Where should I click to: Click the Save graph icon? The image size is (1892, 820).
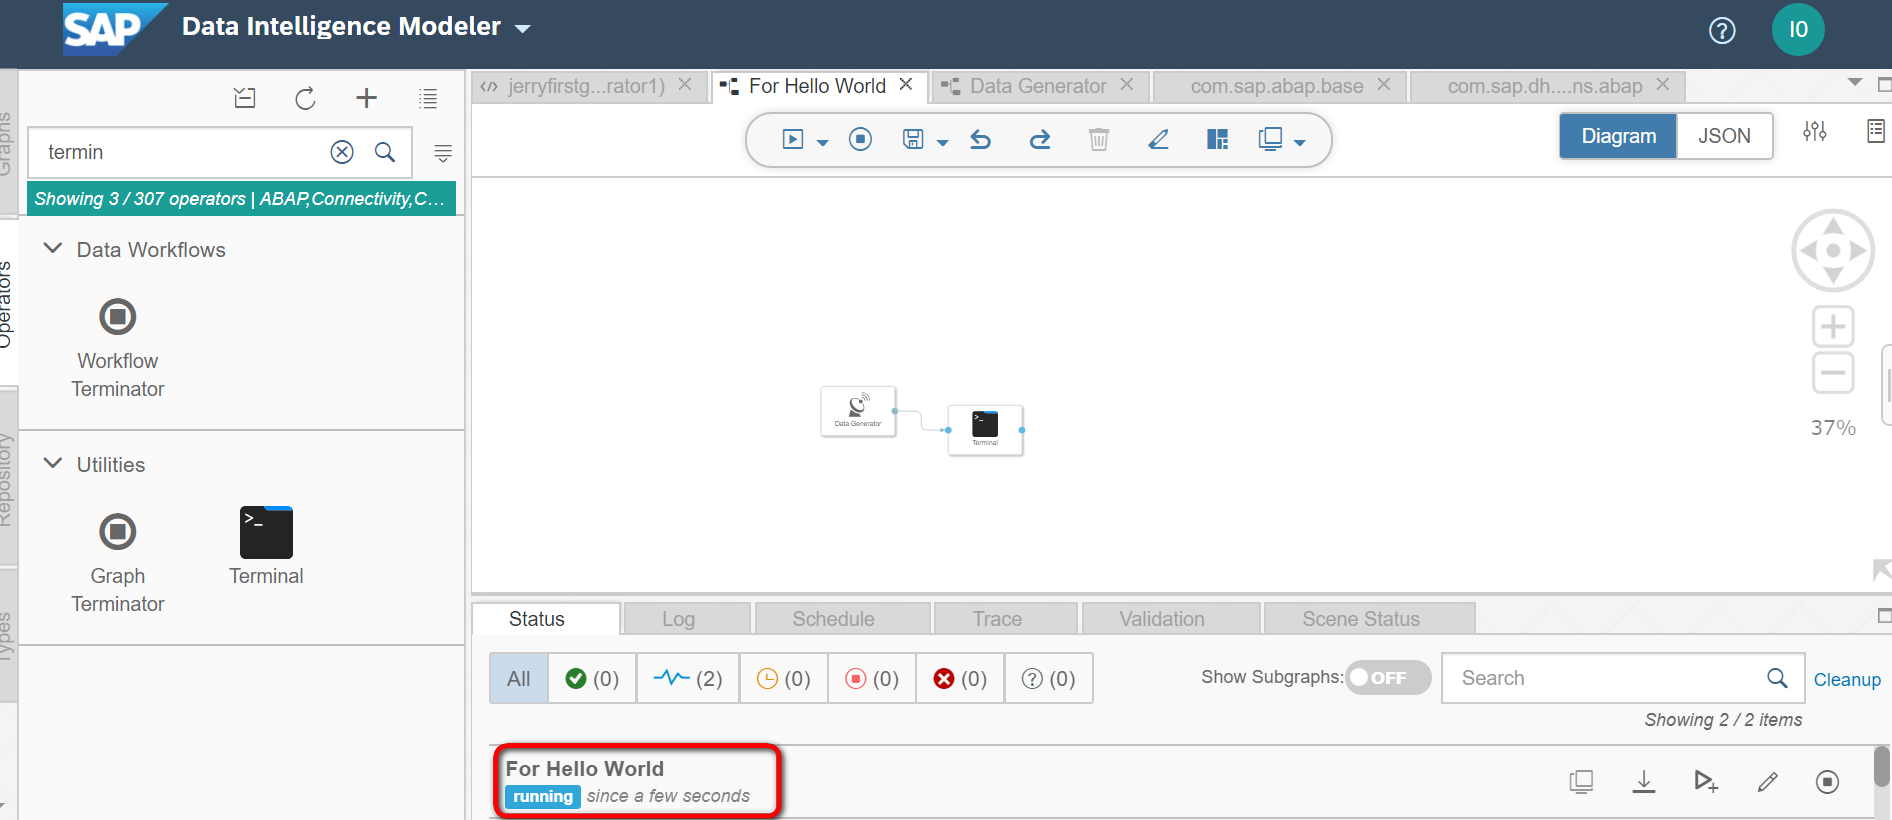pyautogui.click(x=913, y=139)
